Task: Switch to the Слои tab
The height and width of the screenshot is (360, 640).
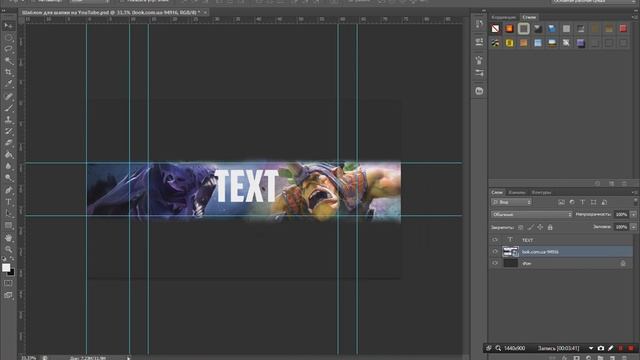Action: pos(497,192)
